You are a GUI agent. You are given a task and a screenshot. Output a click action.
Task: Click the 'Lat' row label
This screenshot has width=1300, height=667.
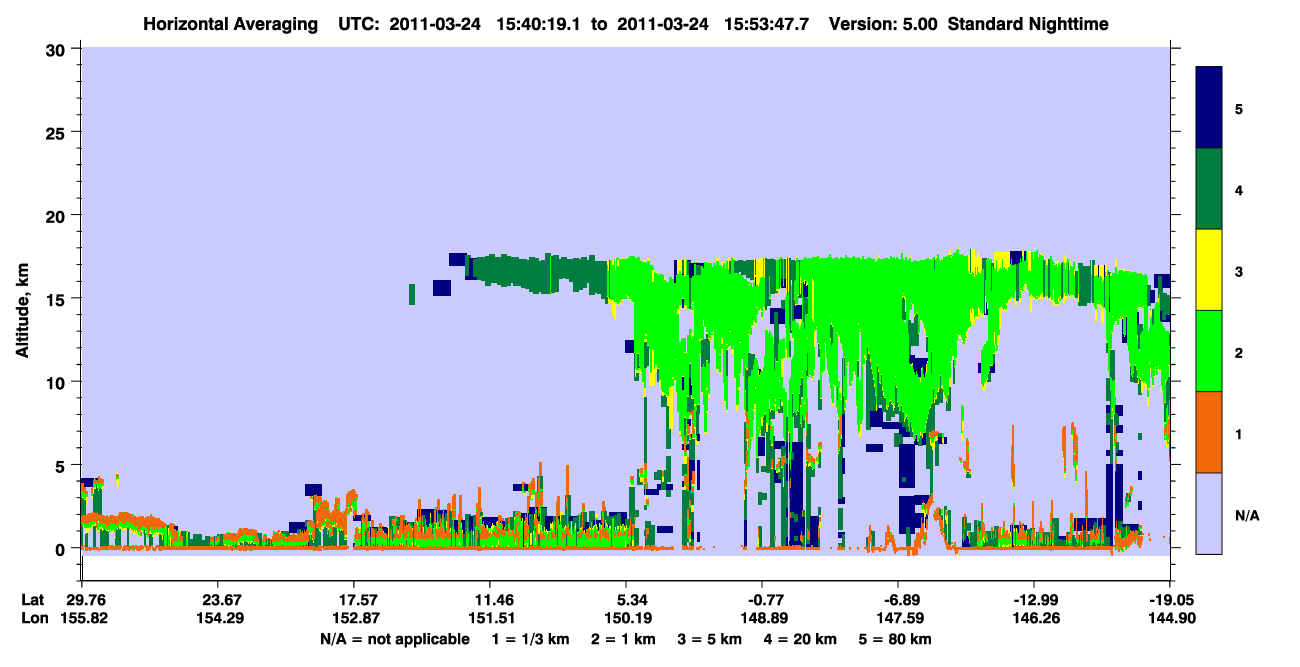[33, 600]
